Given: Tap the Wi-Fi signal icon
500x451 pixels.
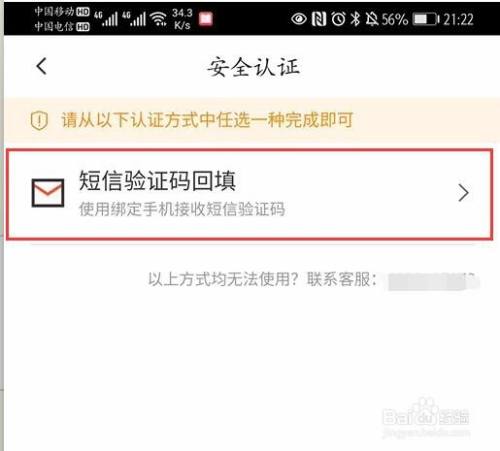Looking at the screenshot, I should (159, 19).
